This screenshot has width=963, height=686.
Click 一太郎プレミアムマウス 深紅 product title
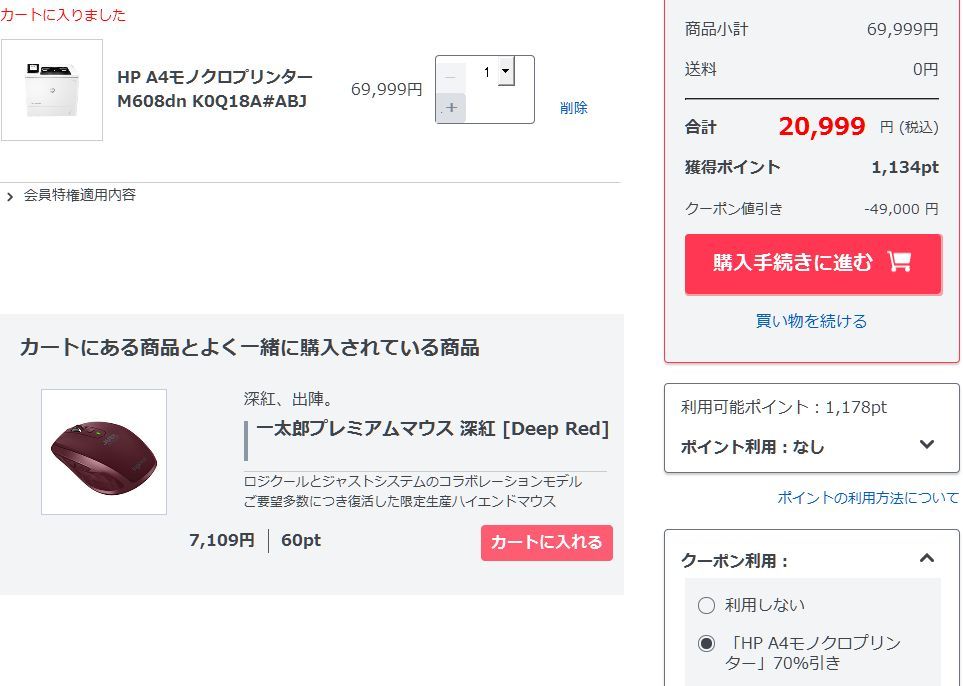tap(432, 429)
